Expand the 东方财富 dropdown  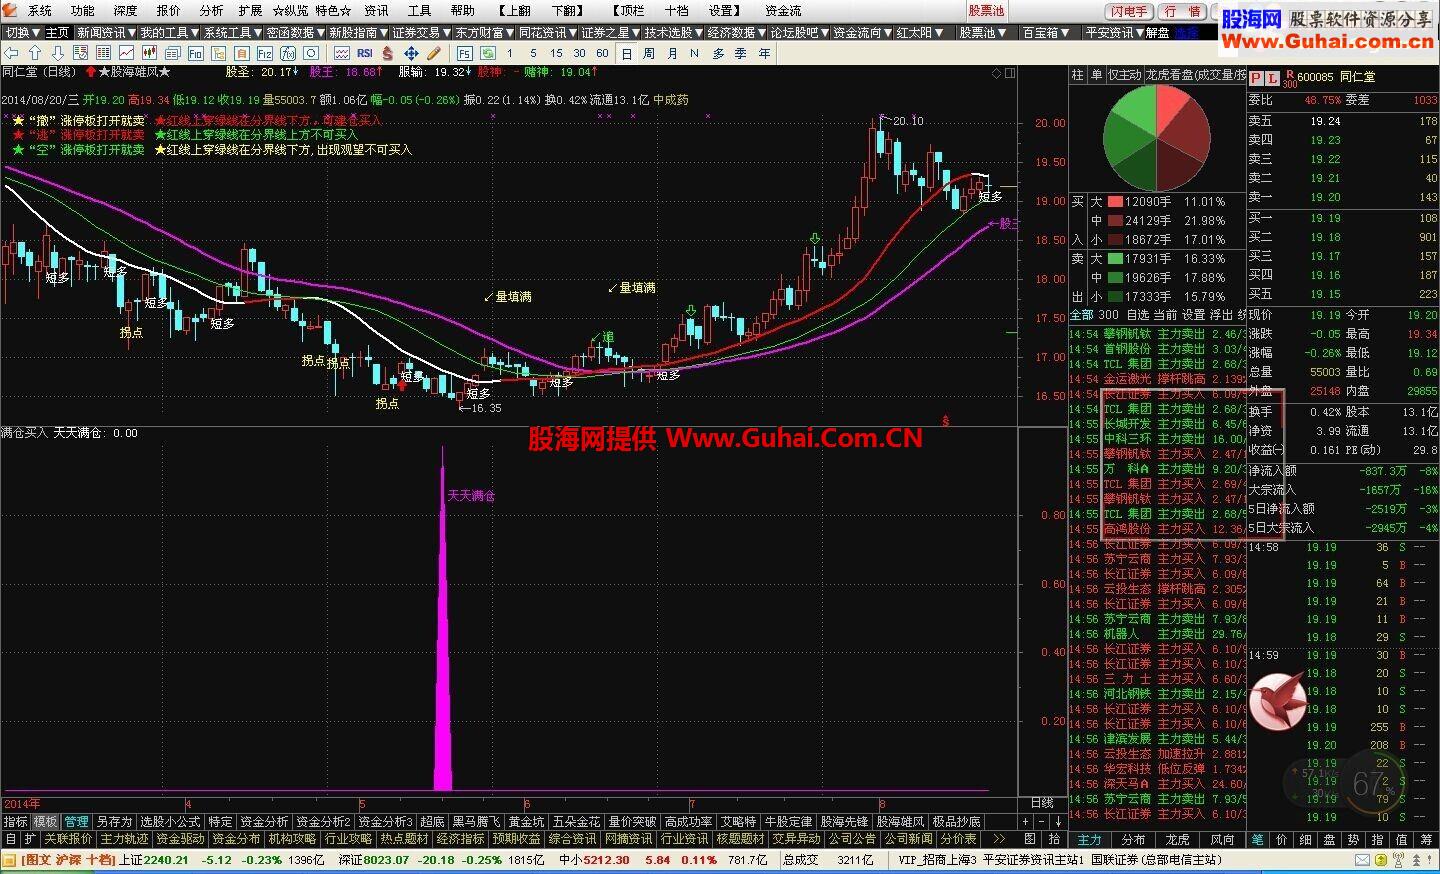click(483, 33)
